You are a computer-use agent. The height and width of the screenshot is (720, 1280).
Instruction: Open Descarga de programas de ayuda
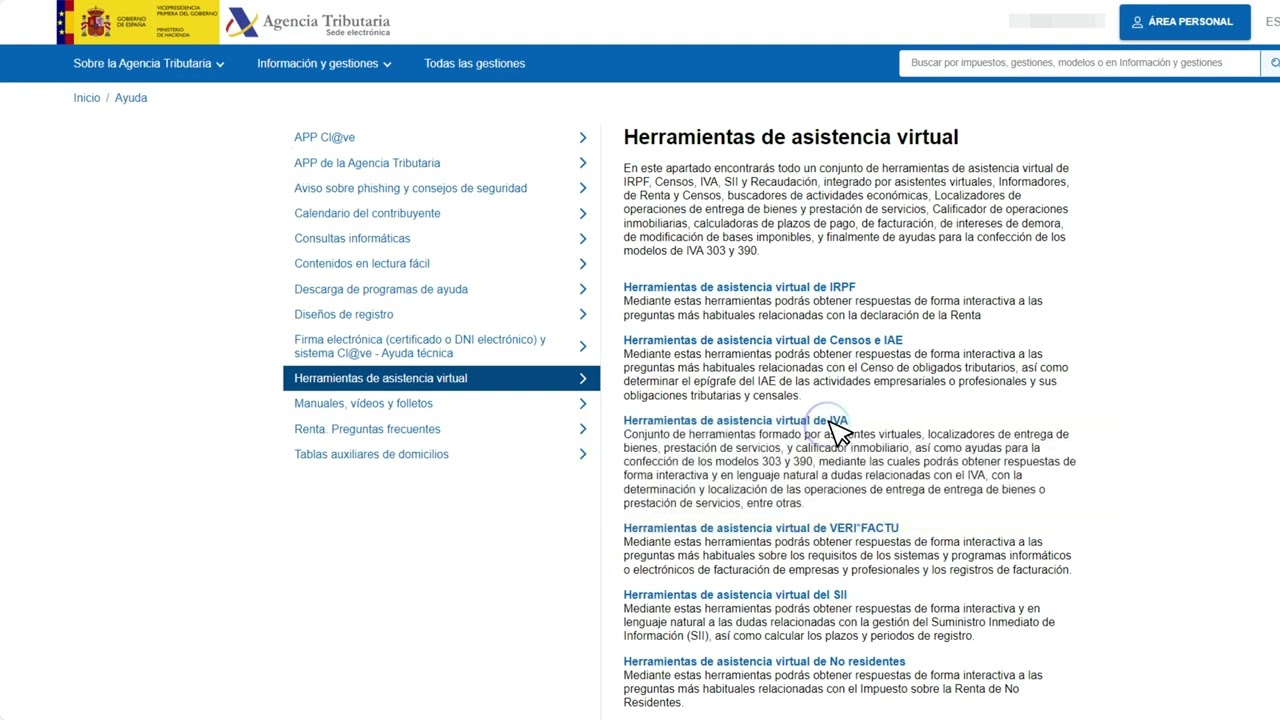pyautogui.click(x=381, y=289)
